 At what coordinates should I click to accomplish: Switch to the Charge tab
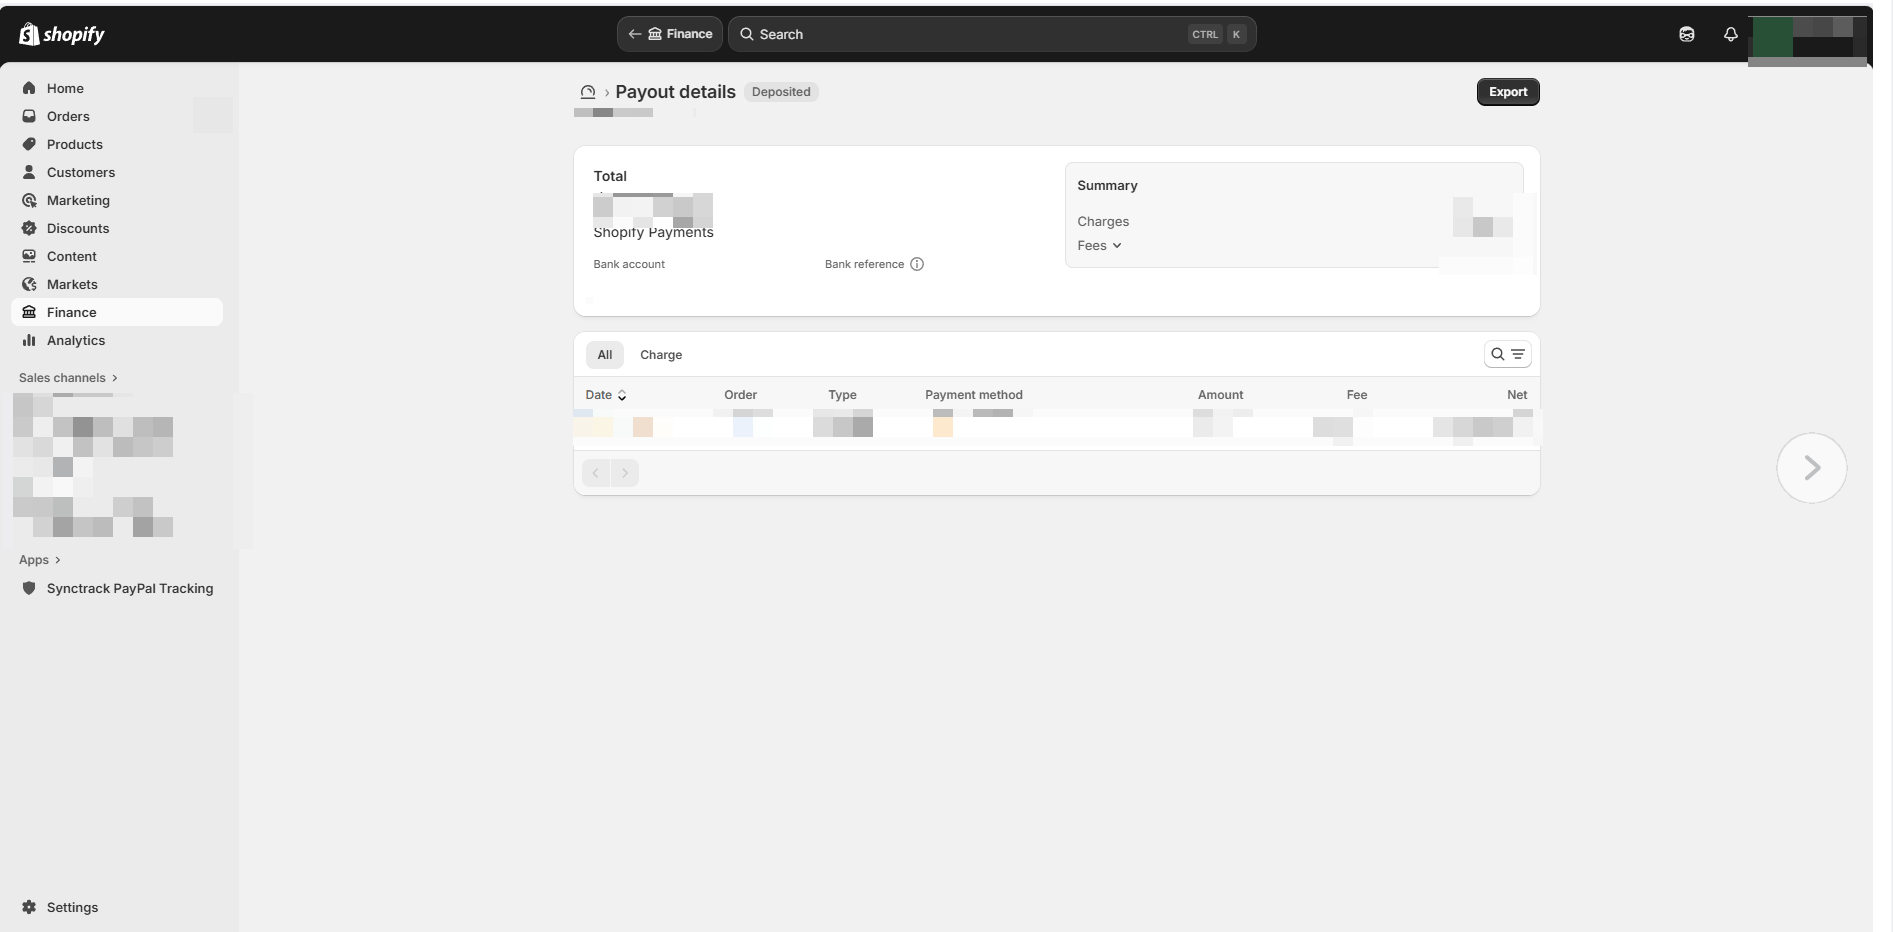click(661, 355)
